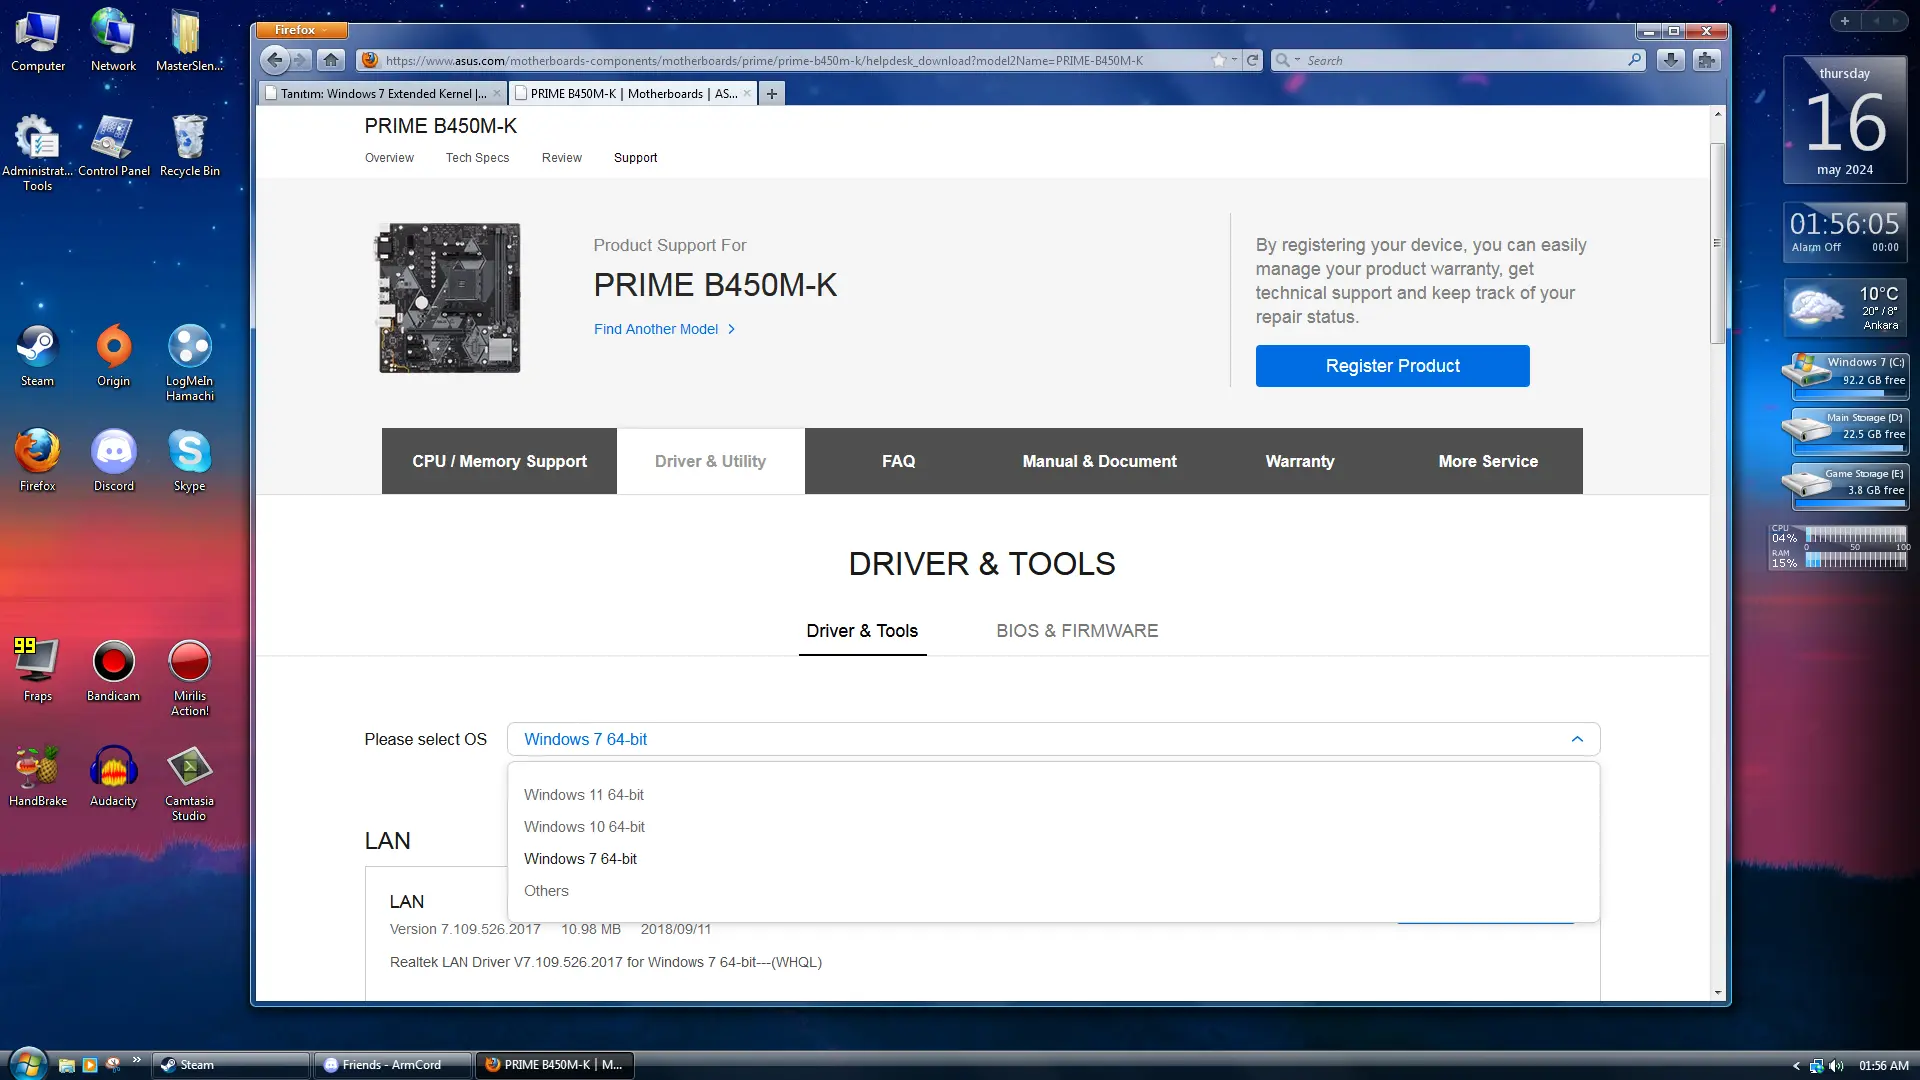Open the More Service tab
Image resolution: width=1920 pixels, height=1080 pixels.
tap(1488, 461)
